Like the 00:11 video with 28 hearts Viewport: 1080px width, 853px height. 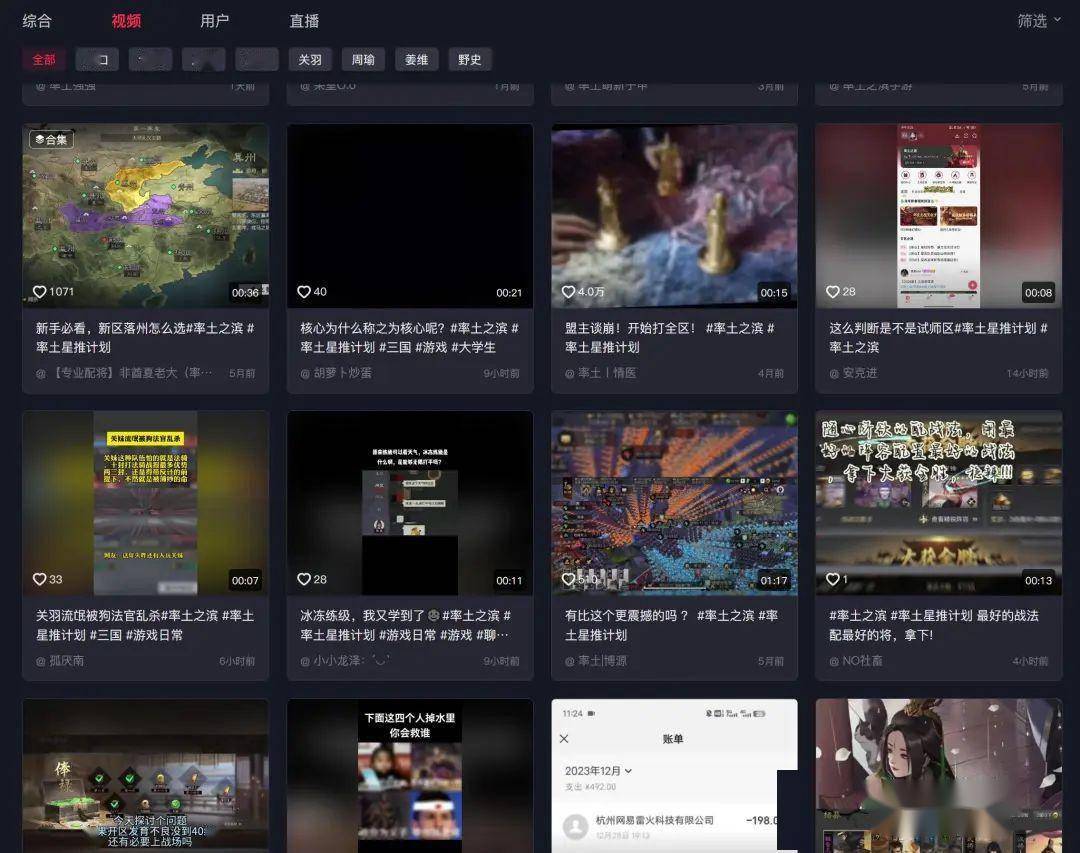304,579
